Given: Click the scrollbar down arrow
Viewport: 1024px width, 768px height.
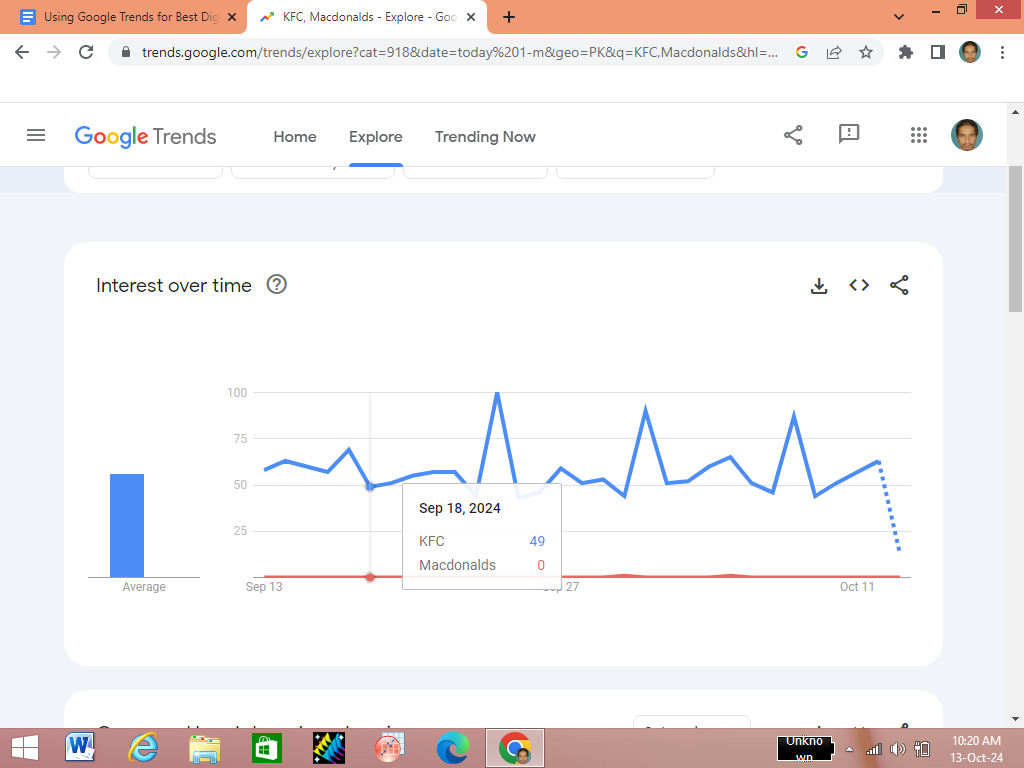Looking at the screenshot, I should point(1015,719).
